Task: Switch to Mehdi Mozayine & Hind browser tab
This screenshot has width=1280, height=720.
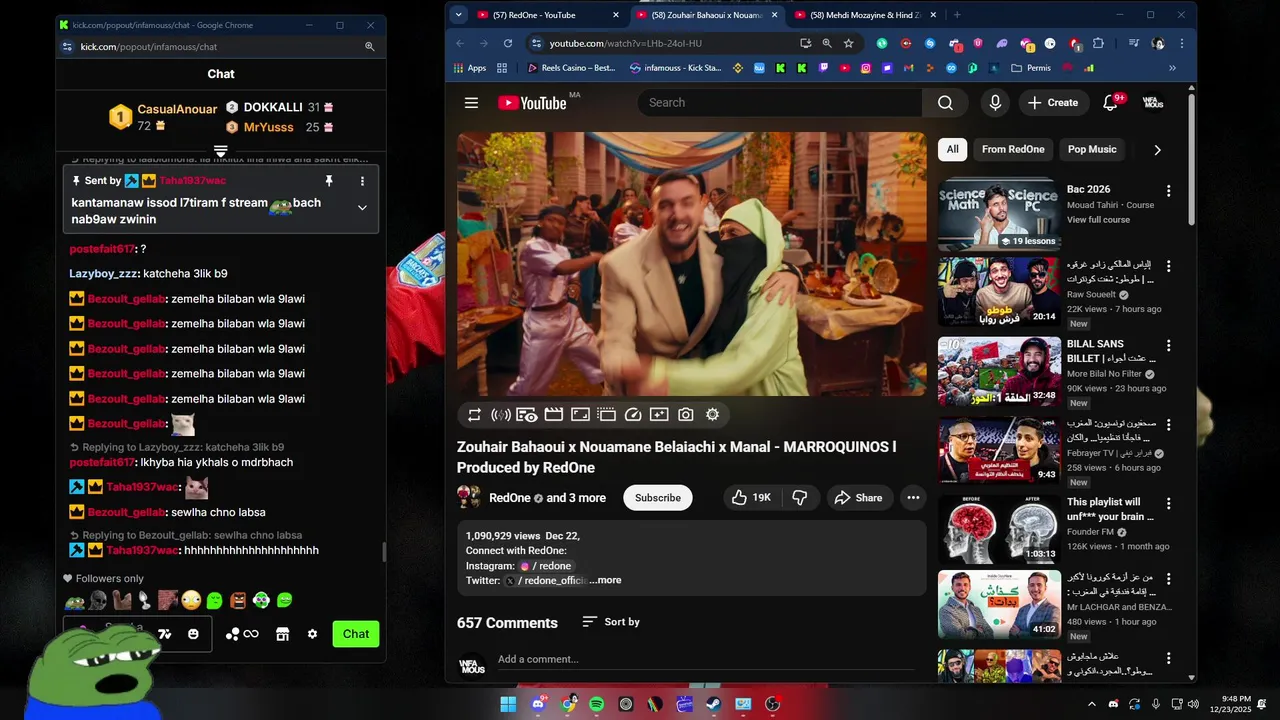Action: (x=864, y=15)
